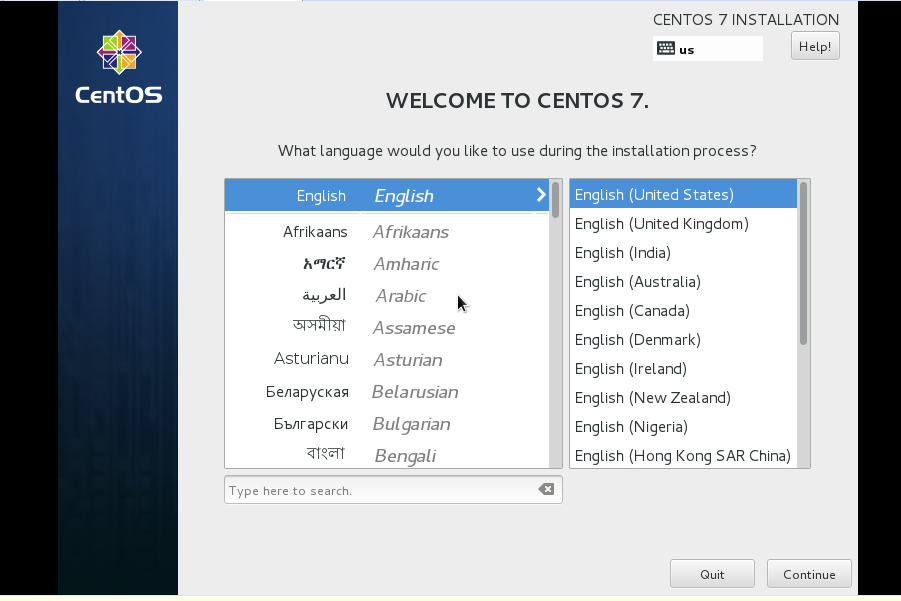Screen dimensions: 901x601
Task: Choose Bulgarian in the language list
Action: click(x=387, y=424)
